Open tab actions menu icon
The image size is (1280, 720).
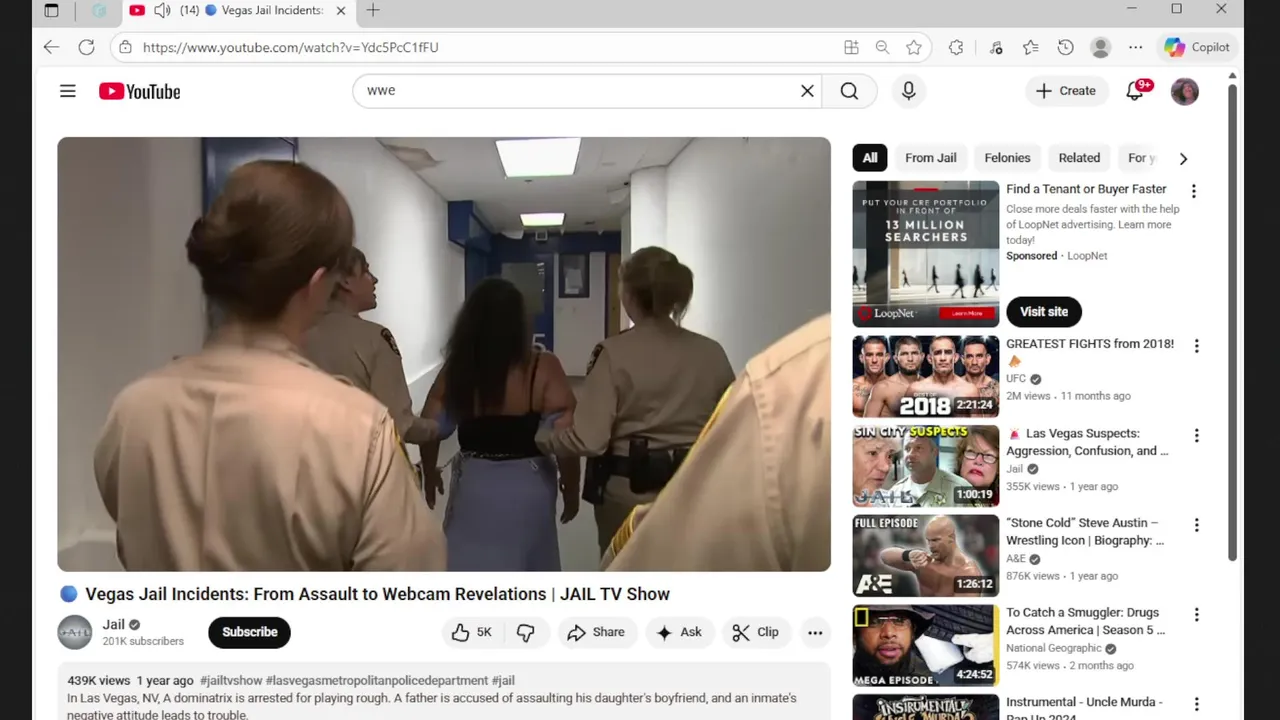coord(52,10)
